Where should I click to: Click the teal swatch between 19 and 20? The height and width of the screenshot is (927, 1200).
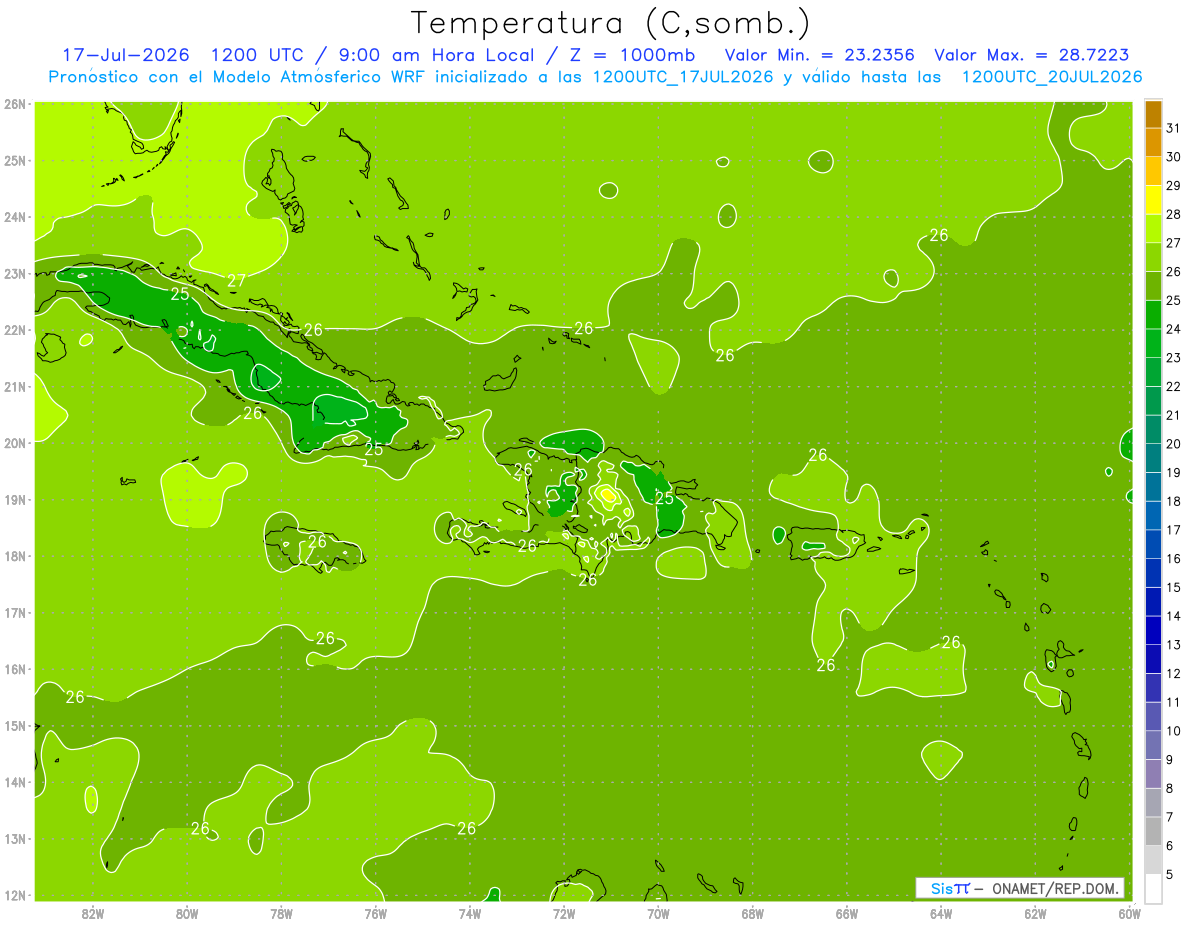coord(1153,458)
